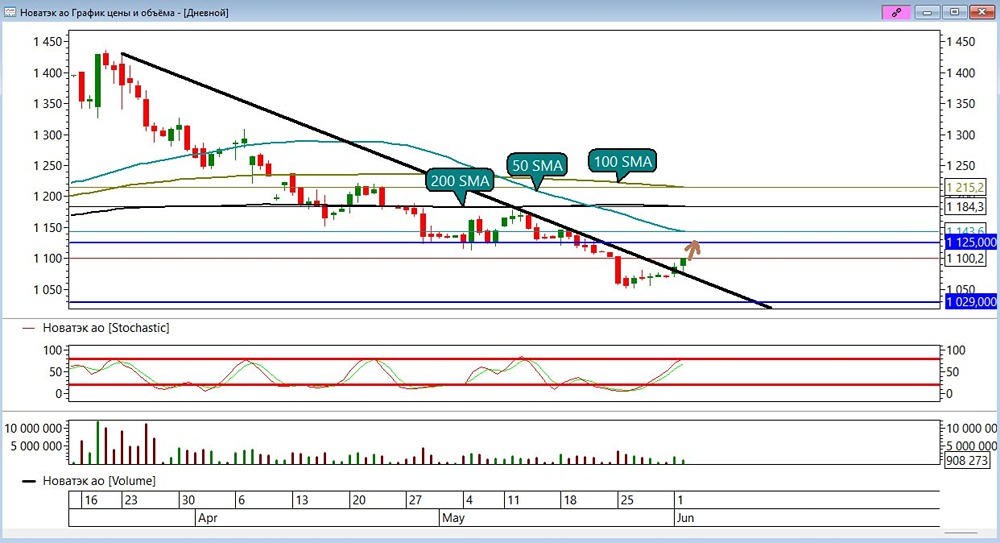1000x543 pixels.
Task: Click the 1 184,3 value on price axis
Action: pyautogui.click(x=965, y=207)
